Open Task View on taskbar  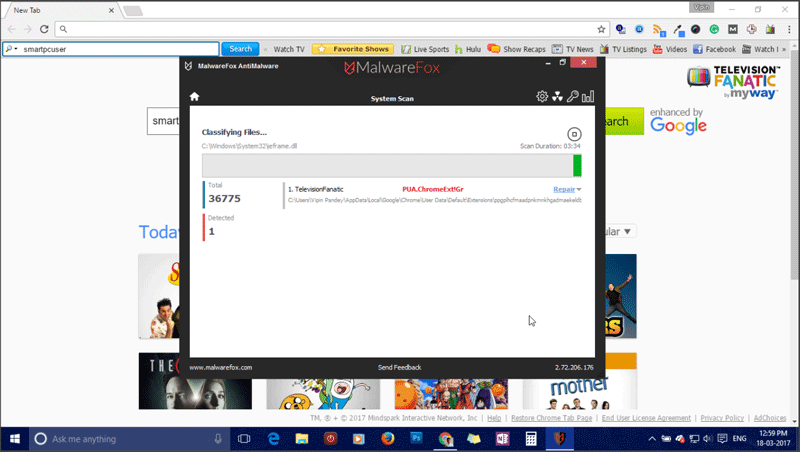coord(244,439)
